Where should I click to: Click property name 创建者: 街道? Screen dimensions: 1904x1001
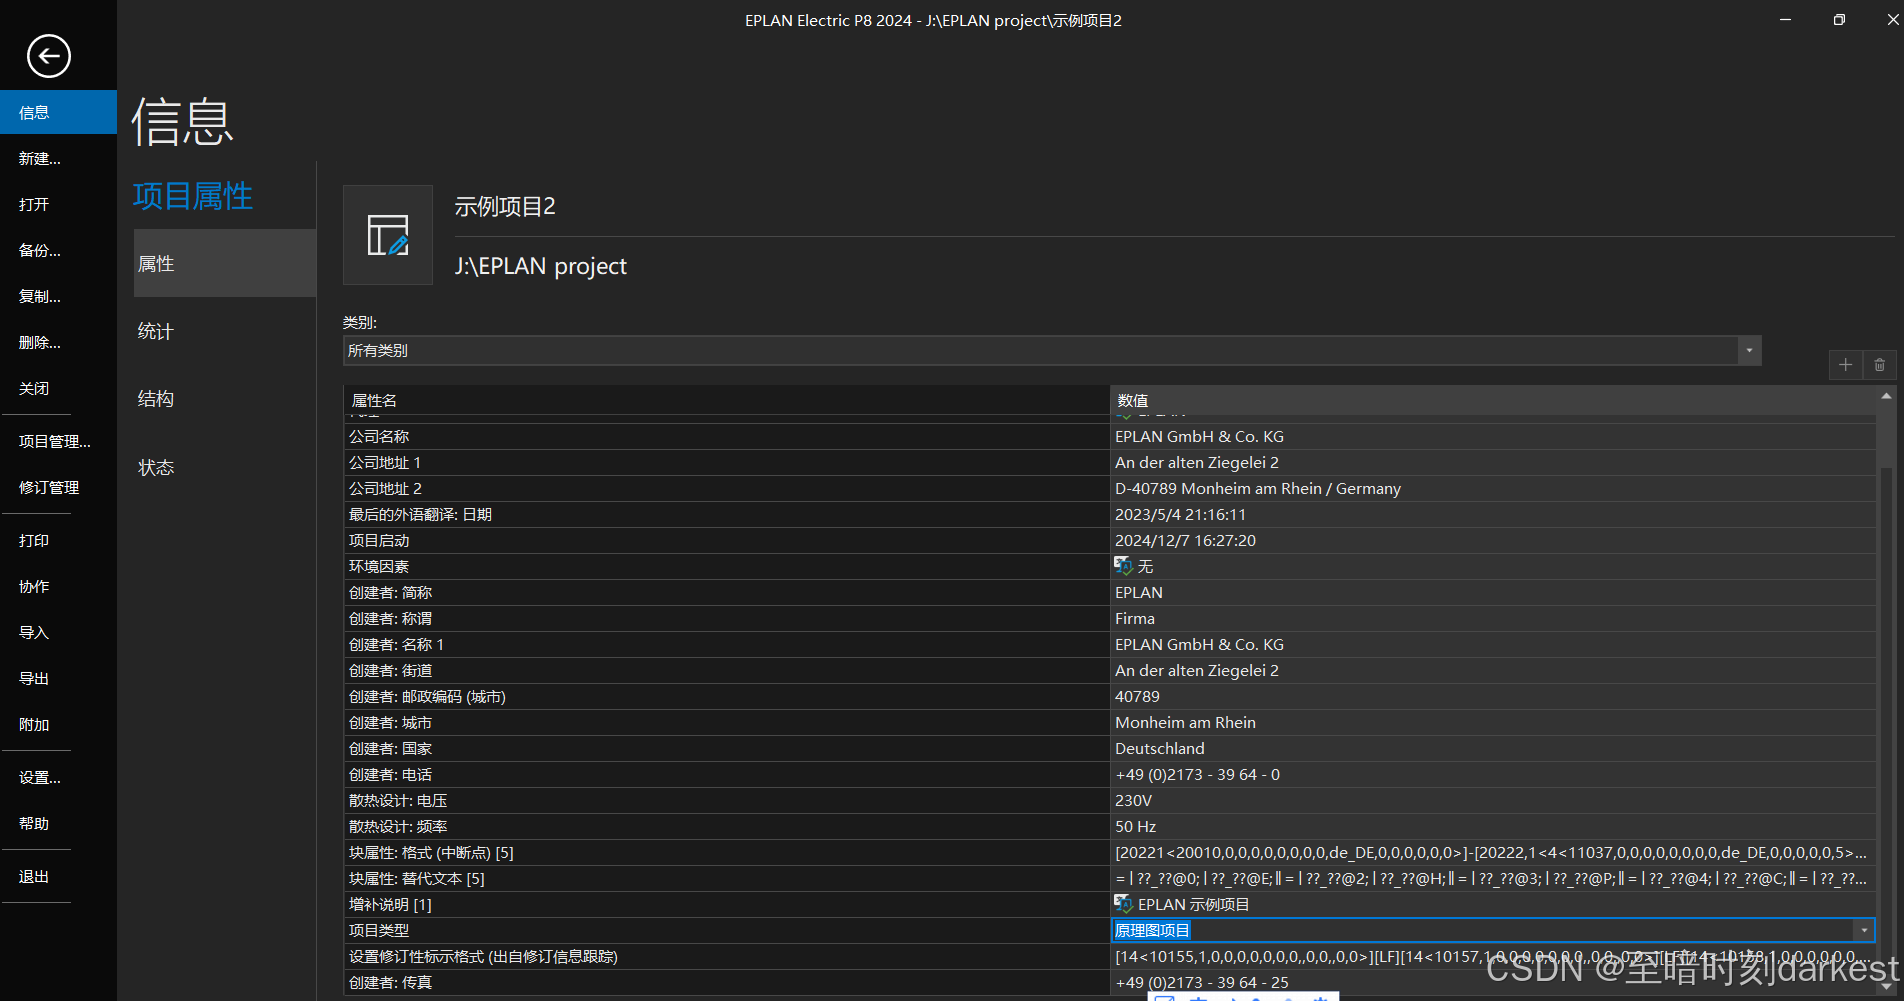726,670
